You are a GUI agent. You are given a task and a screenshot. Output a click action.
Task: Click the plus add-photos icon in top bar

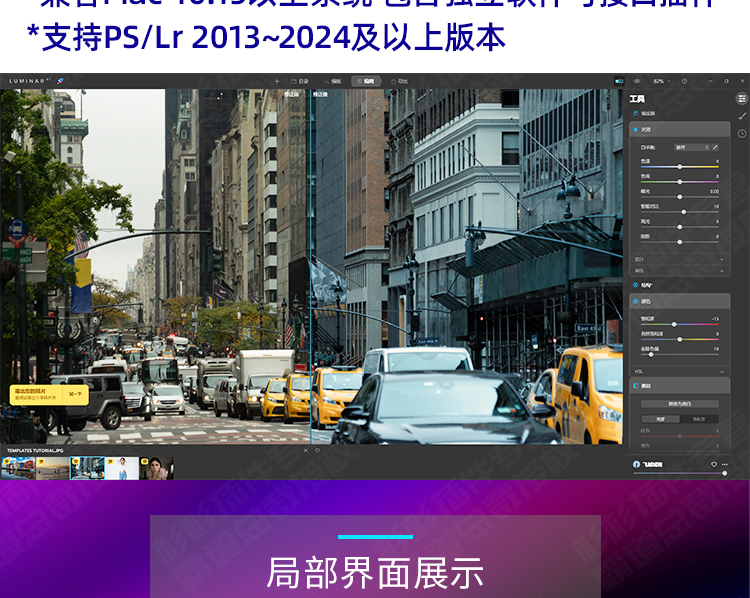click(277, 81)
